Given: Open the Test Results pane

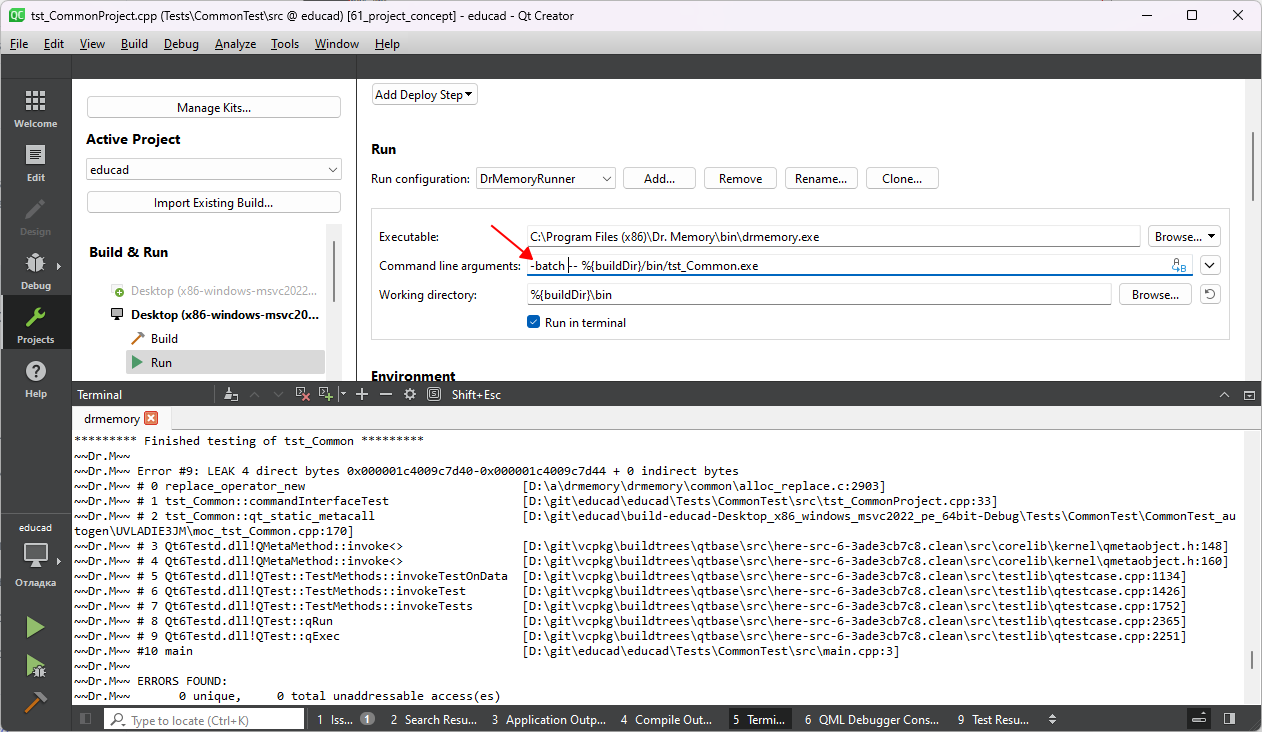Looking at the screenshot, I should point(993,719).
